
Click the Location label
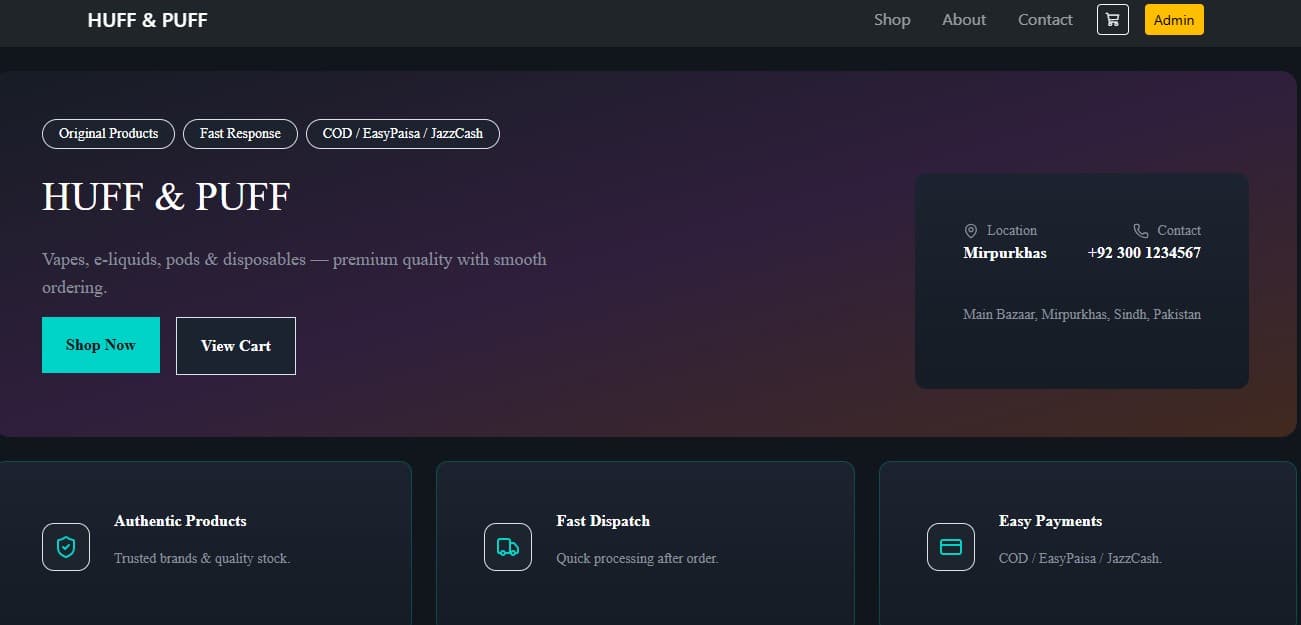(x=1012, y=231)
